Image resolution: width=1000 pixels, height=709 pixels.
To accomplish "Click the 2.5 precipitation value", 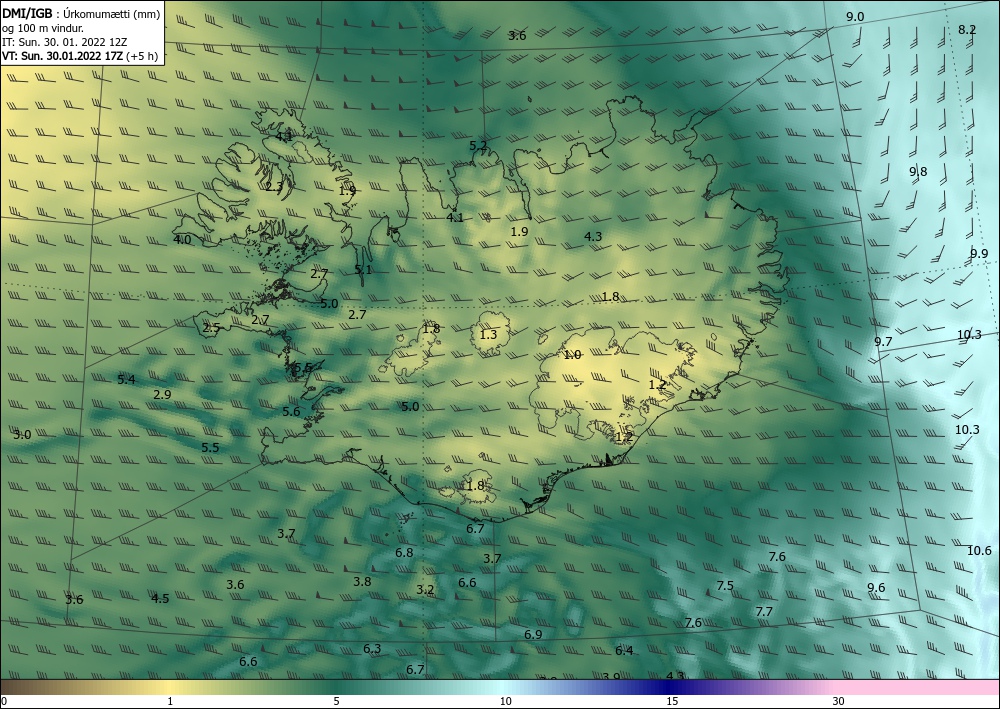I will click(x=211, y=328).
